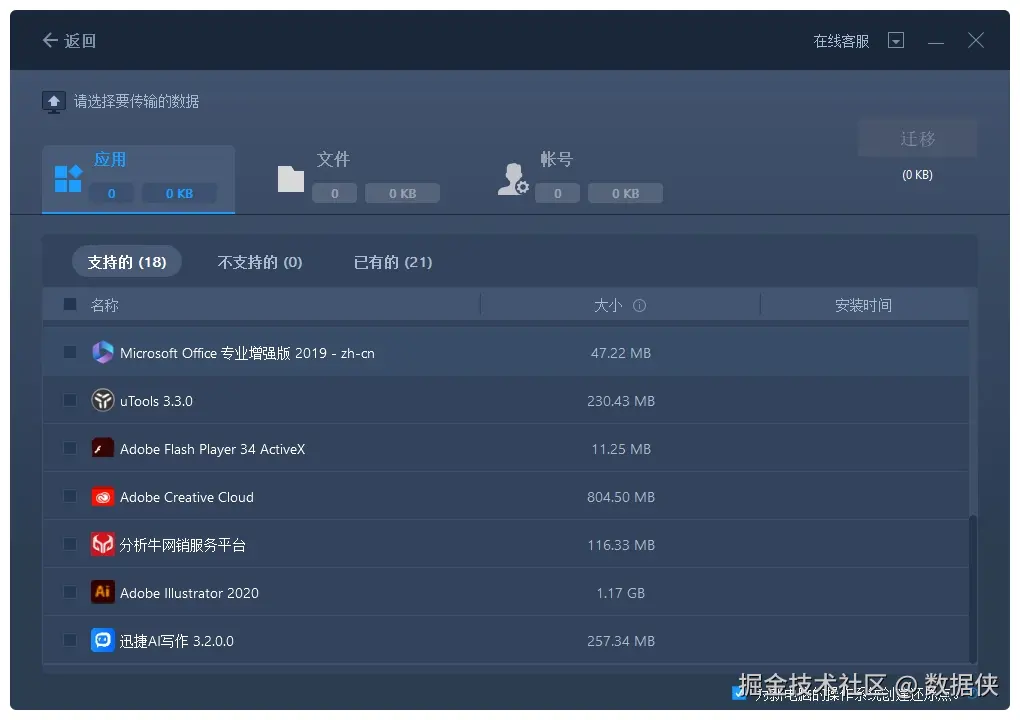The image size is (1020, 720).
Task: Click the upload icon beside 请选择要传输的数据
Action: (x=54, y=102)
